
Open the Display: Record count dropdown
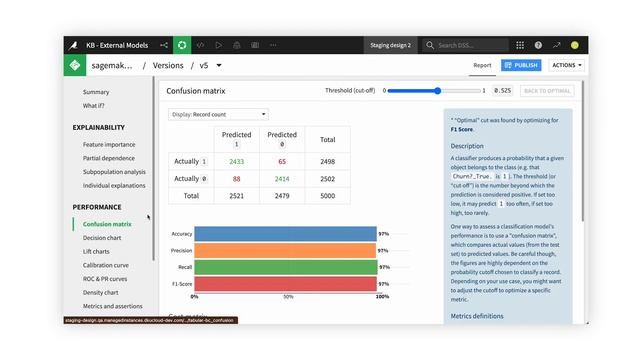[218, 114]
